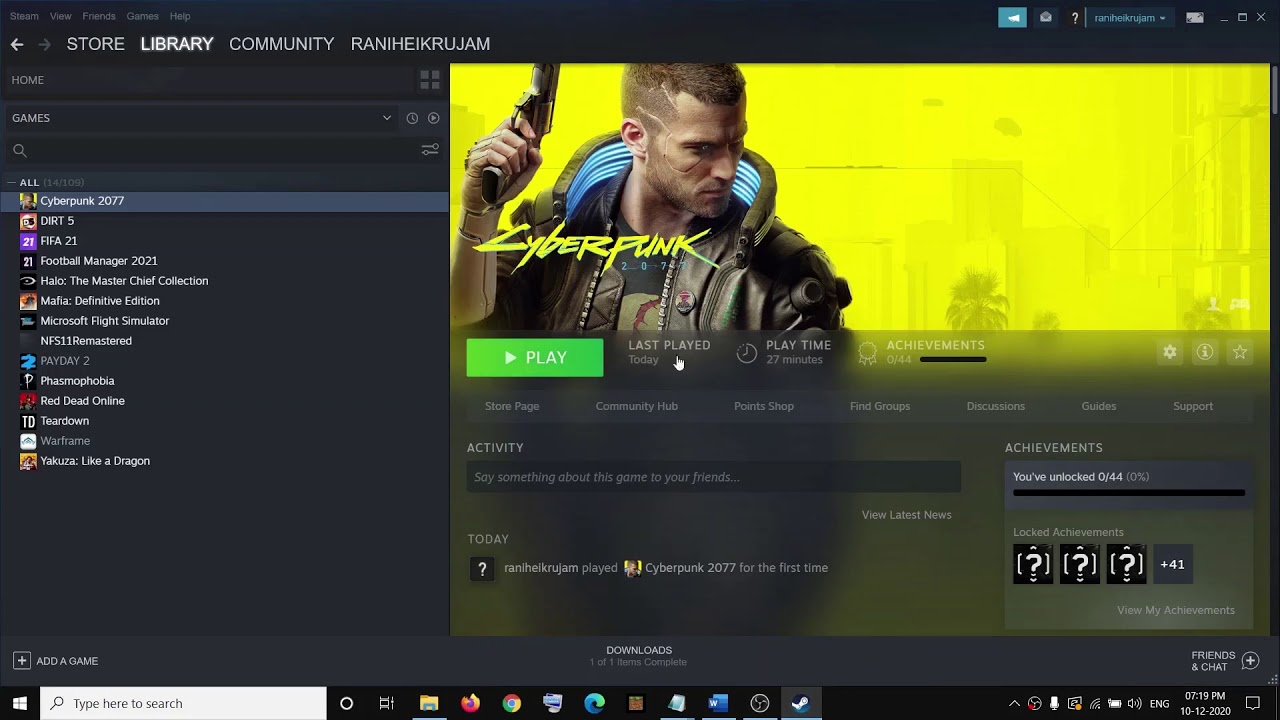
Task: Add Cyberpunk 2077 to favorites star
Action: point(1240,352)
